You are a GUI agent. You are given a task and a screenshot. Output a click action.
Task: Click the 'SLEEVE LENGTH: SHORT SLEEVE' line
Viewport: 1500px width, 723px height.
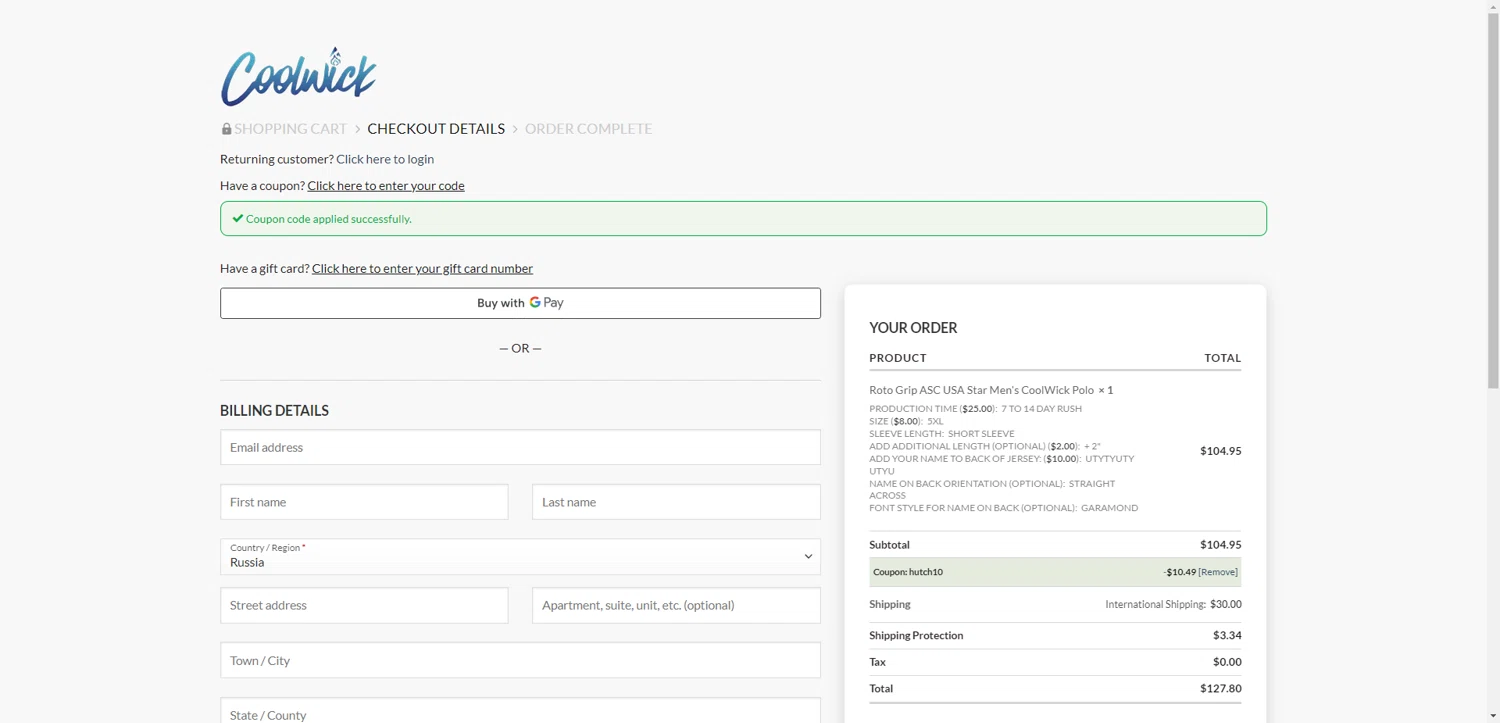click(x=941, y=434)
